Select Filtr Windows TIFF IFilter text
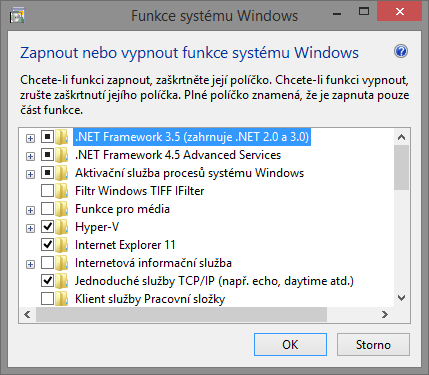 [139, 191]
